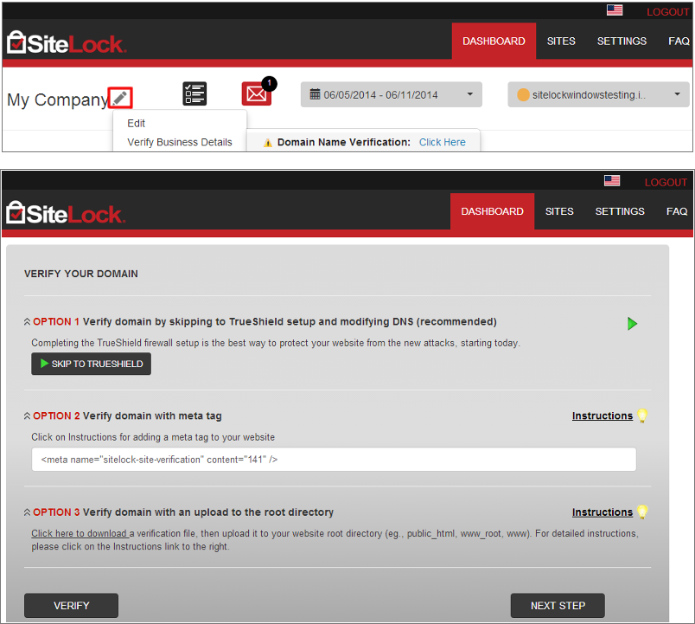Open SITES tab on Verify Domain page
The width and height of the screenshot is (695, 624).
[559, 211]
